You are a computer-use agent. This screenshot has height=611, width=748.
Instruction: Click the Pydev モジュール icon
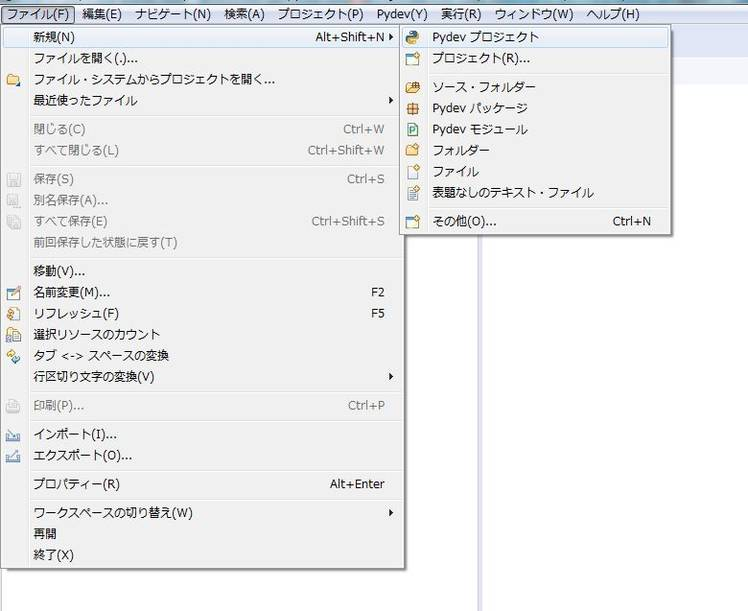(x=413, y=130)
